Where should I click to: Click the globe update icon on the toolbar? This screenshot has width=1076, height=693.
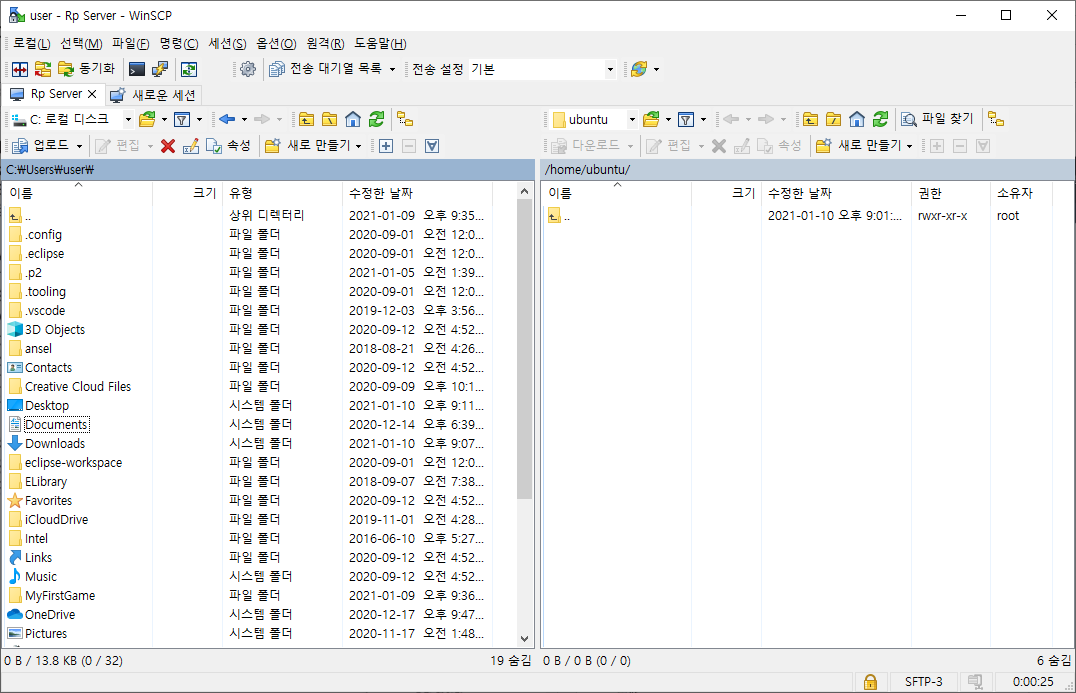[x=639, y=69]
